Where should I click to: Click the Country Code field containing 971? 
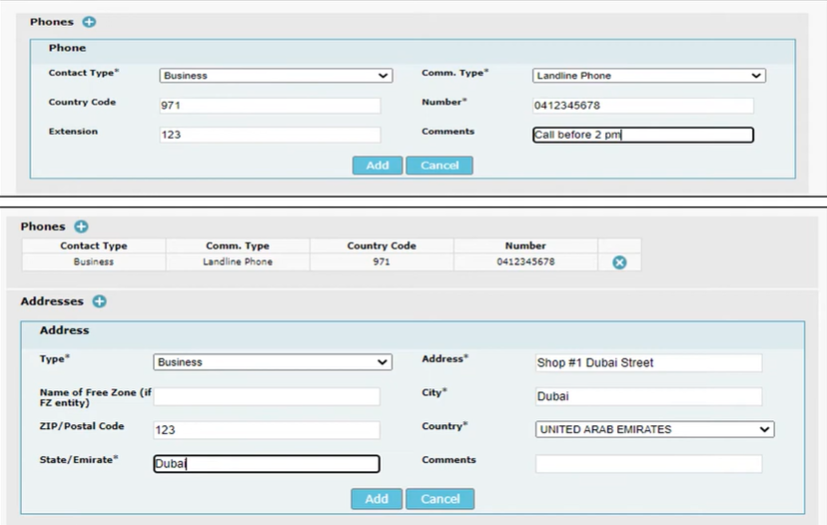click(x=270, y=106)
